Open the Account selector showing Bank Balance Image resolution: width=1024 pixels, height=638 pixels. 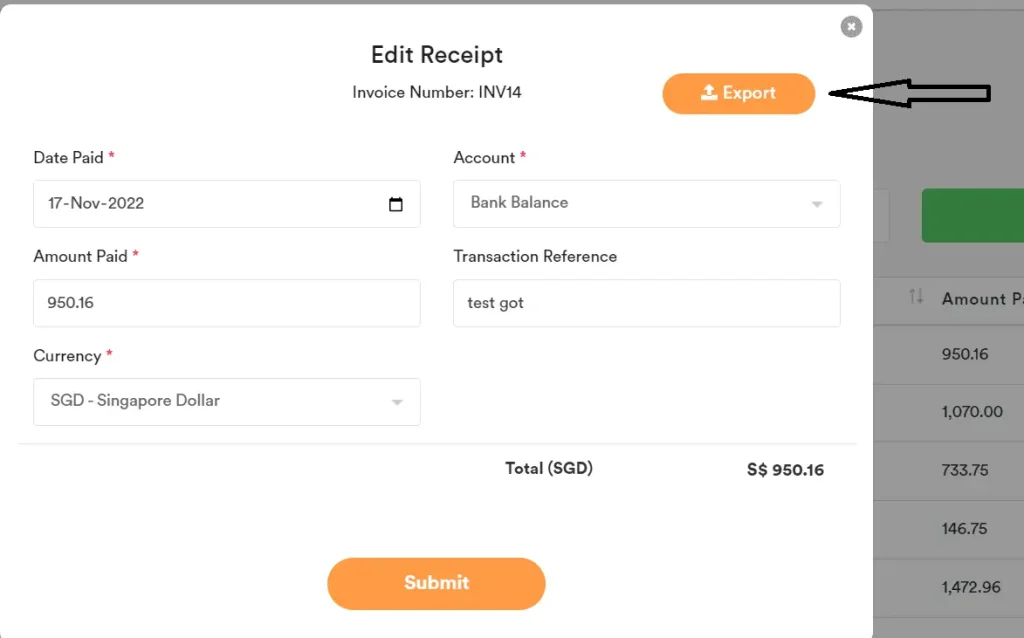[x=646, y=203]
